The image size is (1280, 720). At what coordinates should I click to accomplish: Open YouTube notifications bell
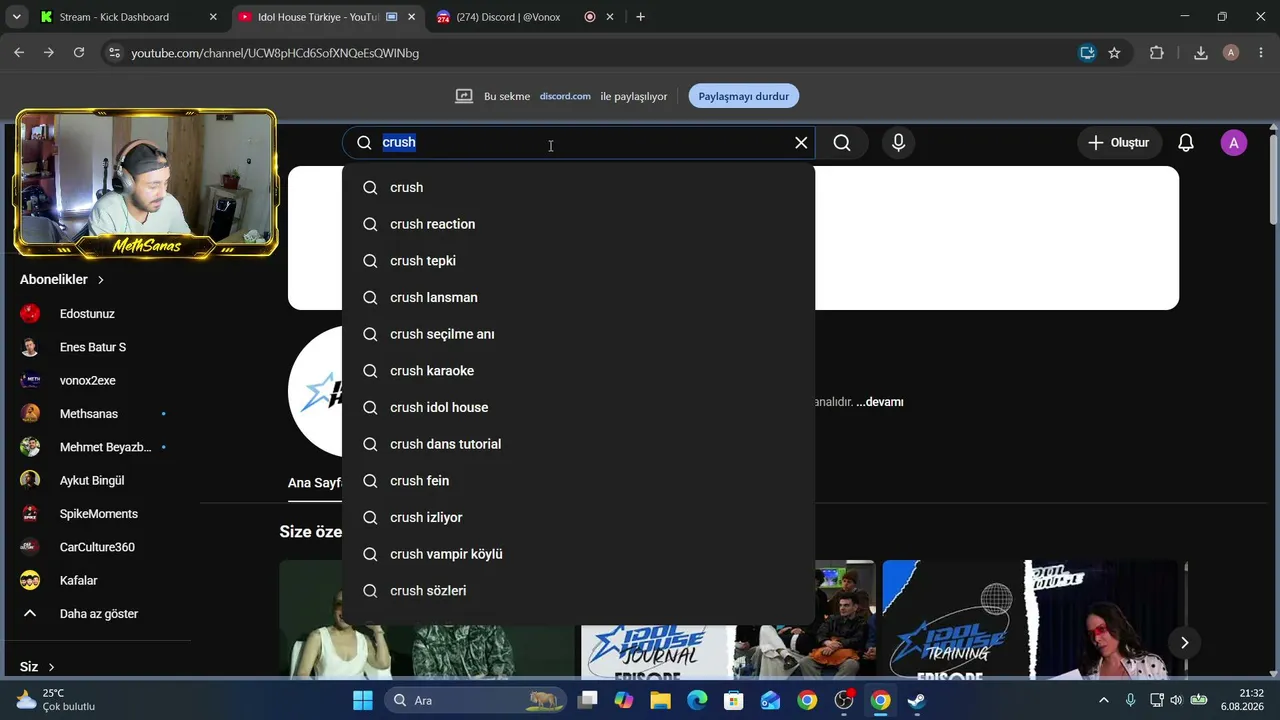(1186, 143)
